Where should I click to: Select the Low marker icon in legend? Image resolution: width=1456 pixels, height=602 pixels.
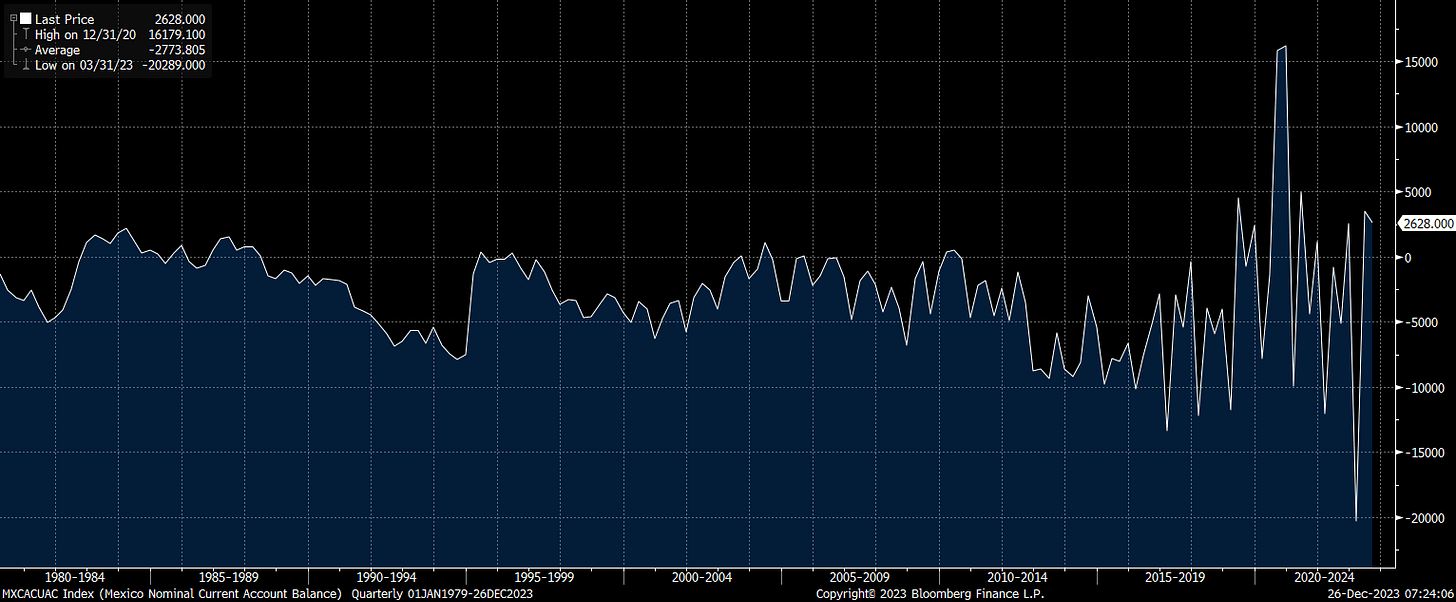coord(26,65)
